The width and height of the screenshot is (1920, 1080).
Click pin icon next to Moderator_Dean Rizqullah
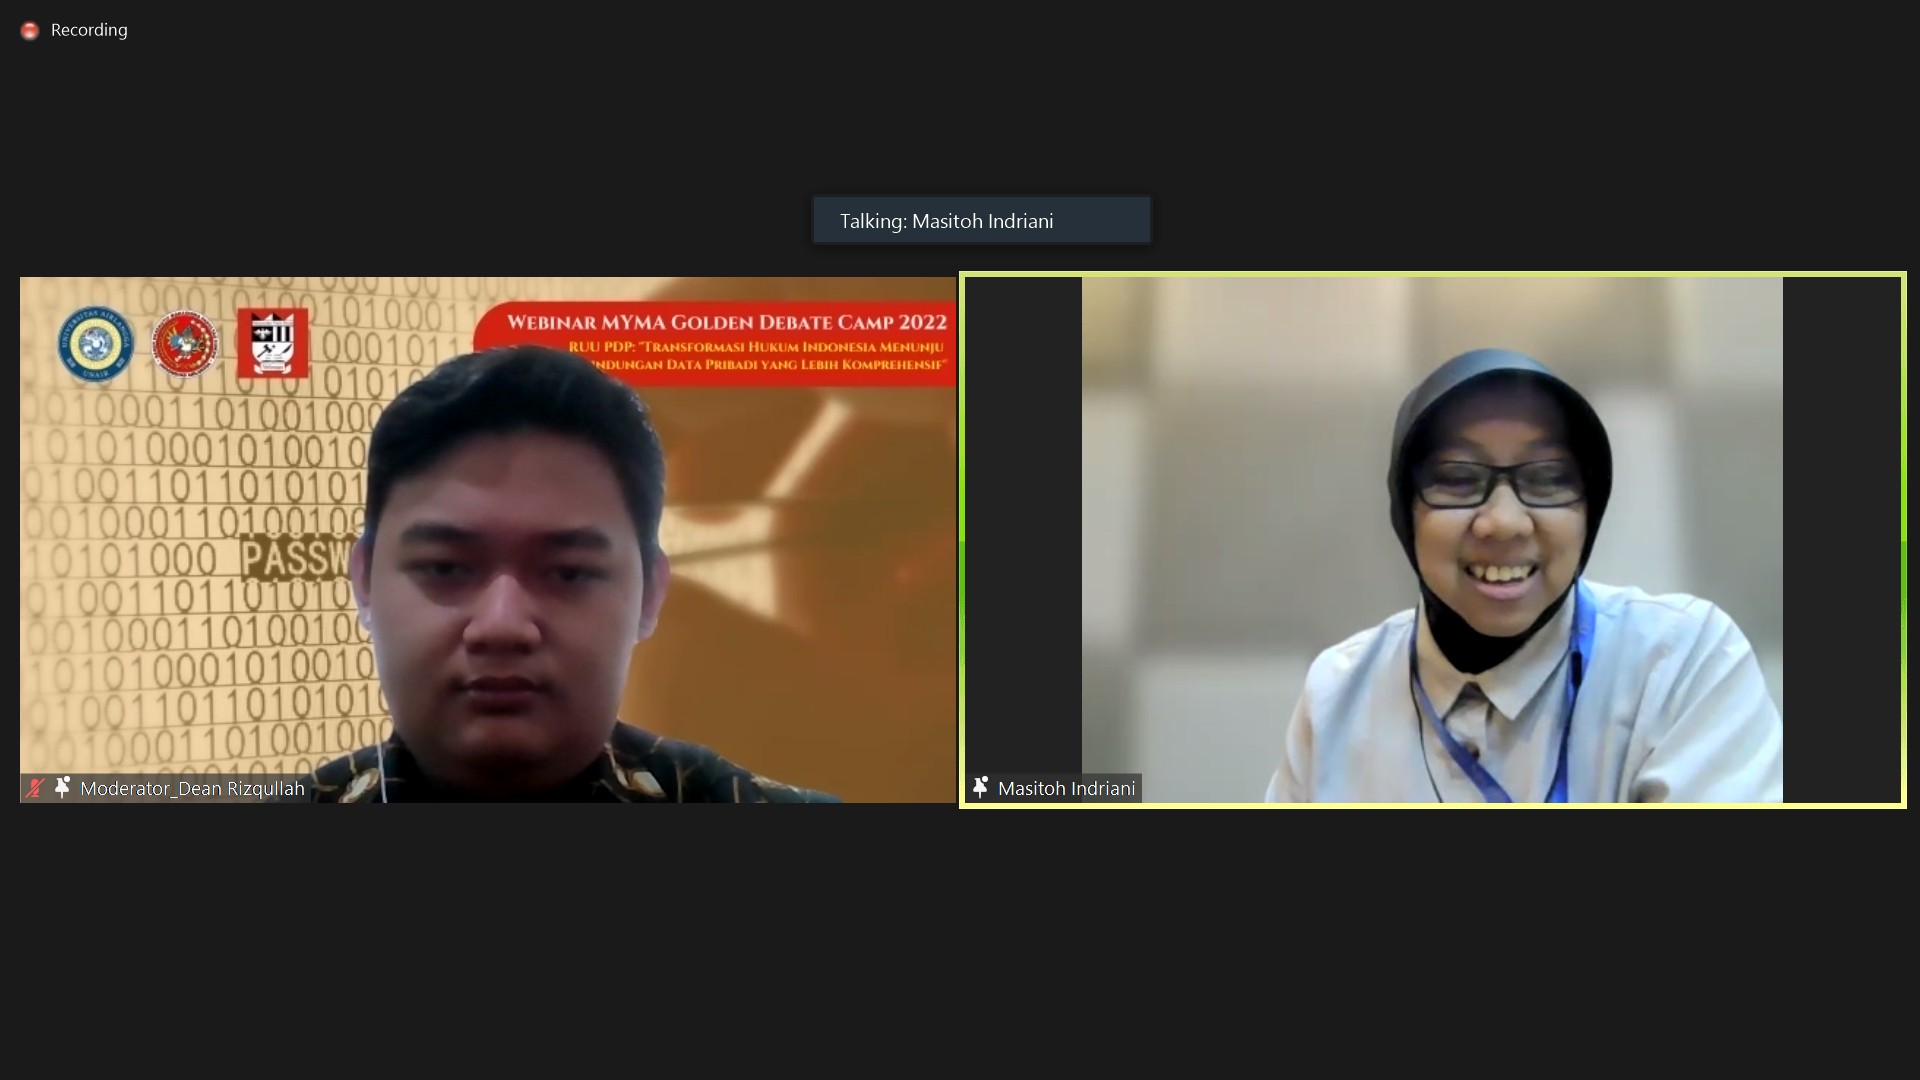(x=62, y=788)
